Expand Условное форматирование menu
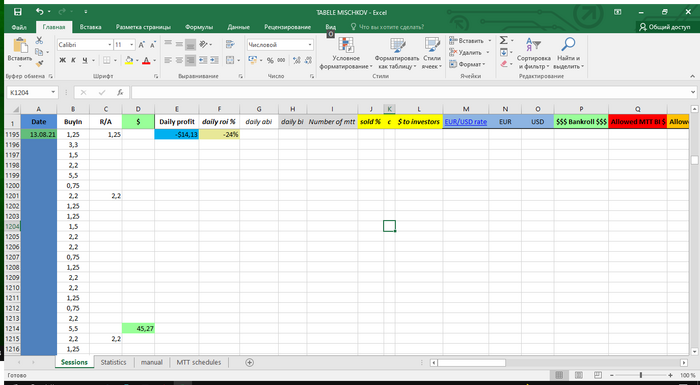 (x=346, y=54)
